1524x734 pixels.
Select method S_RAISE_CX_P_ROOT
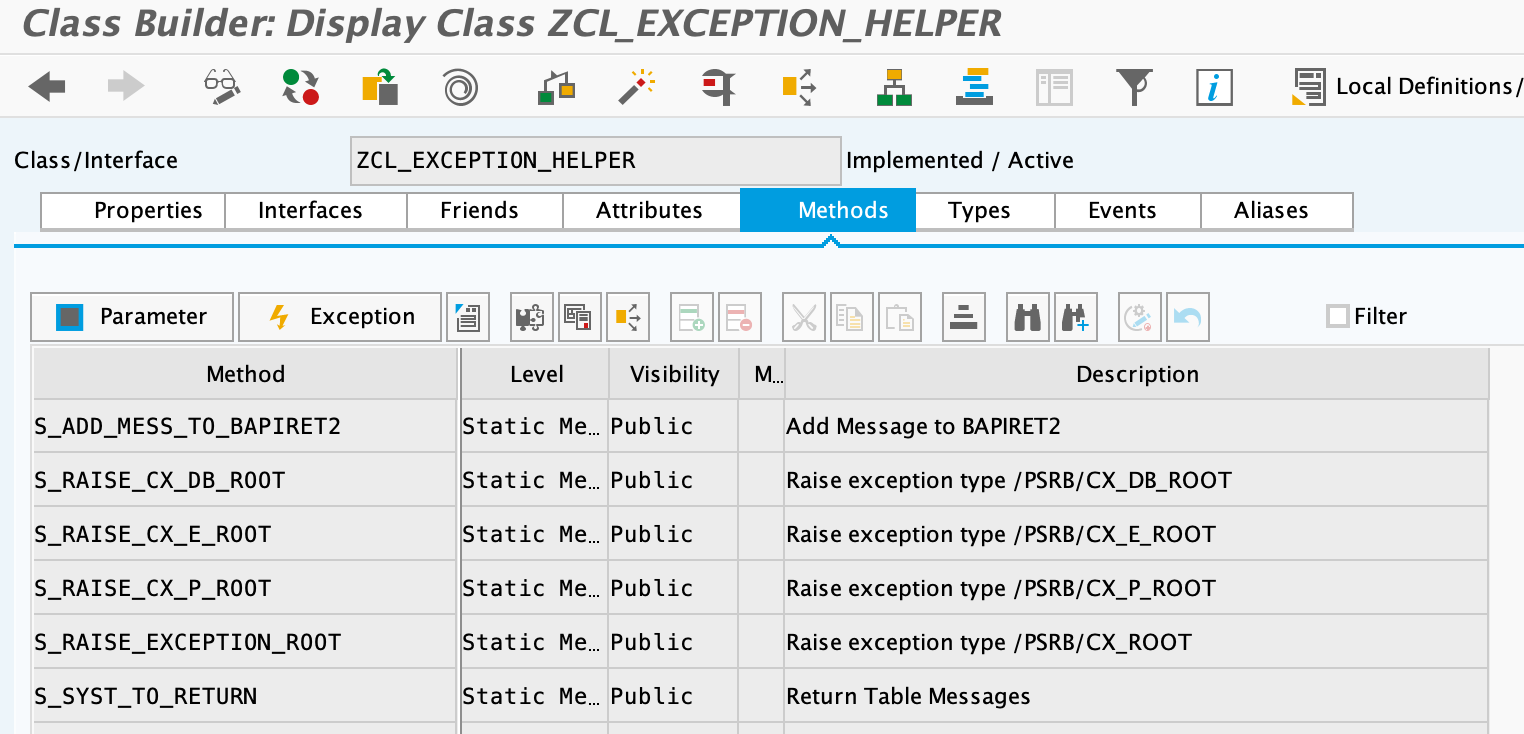pyautogui.click(x=245, y=588)
